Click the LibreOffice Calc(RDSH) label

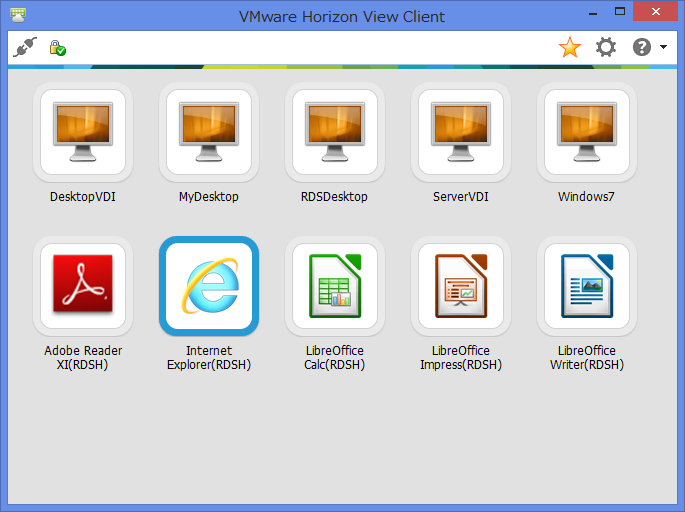click(335, 357)
